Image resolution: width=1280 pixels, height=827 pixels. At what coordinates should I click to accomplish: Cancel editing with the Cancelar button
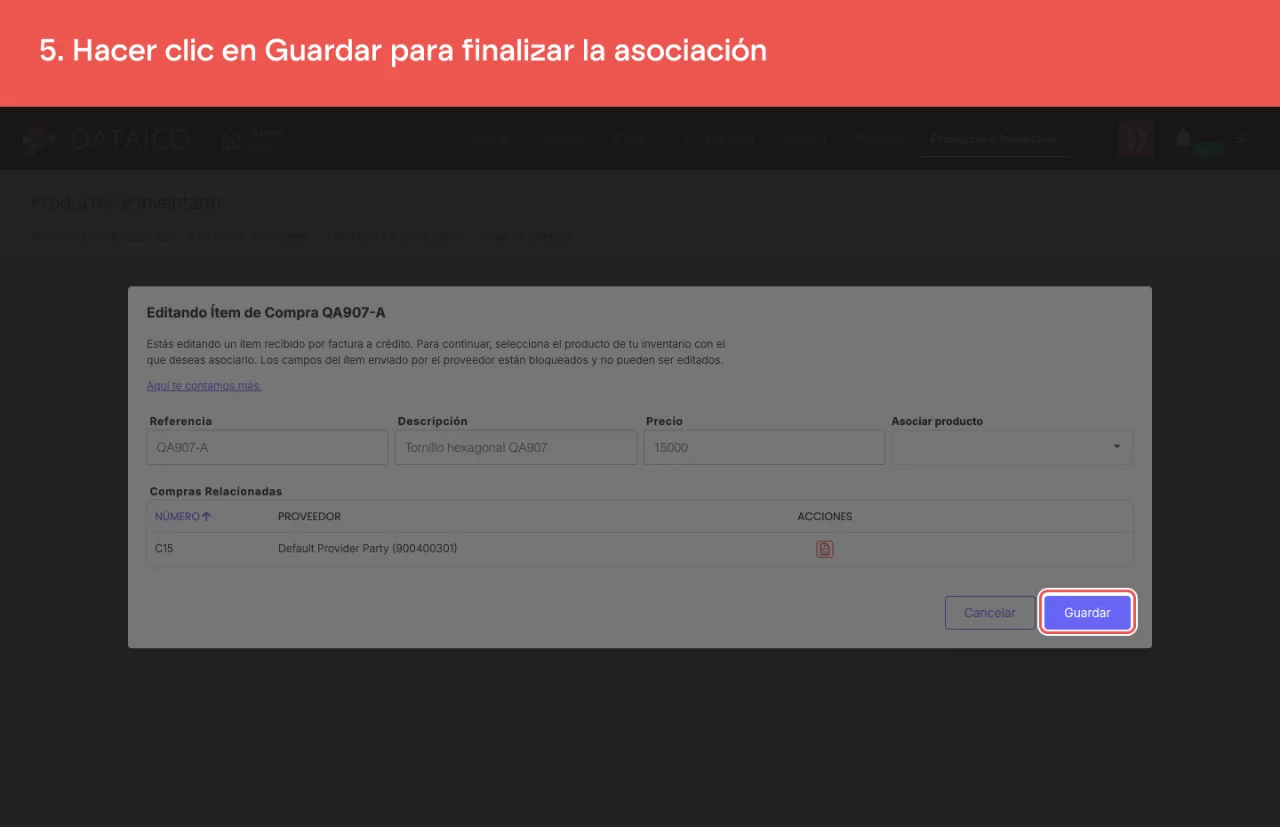989,613
